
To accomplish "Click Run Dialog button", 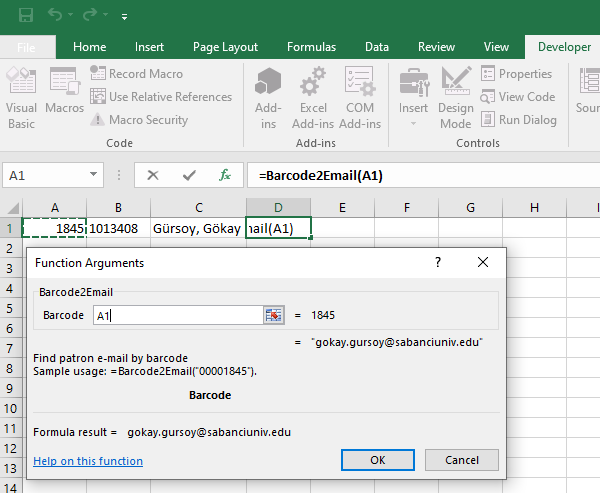I will (518, 119).
